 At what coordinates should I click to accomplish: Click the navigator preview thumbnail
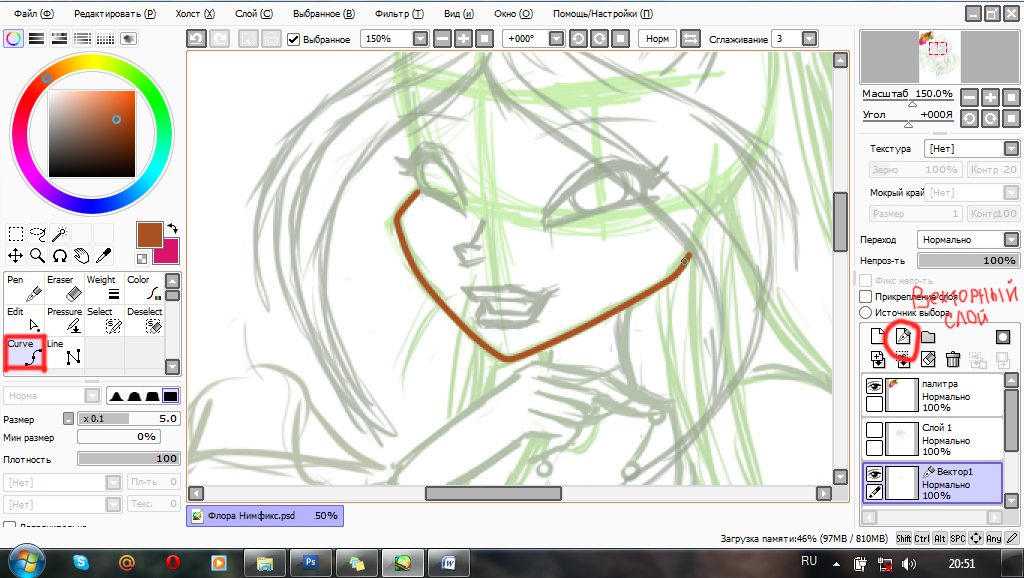tap(940, 57)
